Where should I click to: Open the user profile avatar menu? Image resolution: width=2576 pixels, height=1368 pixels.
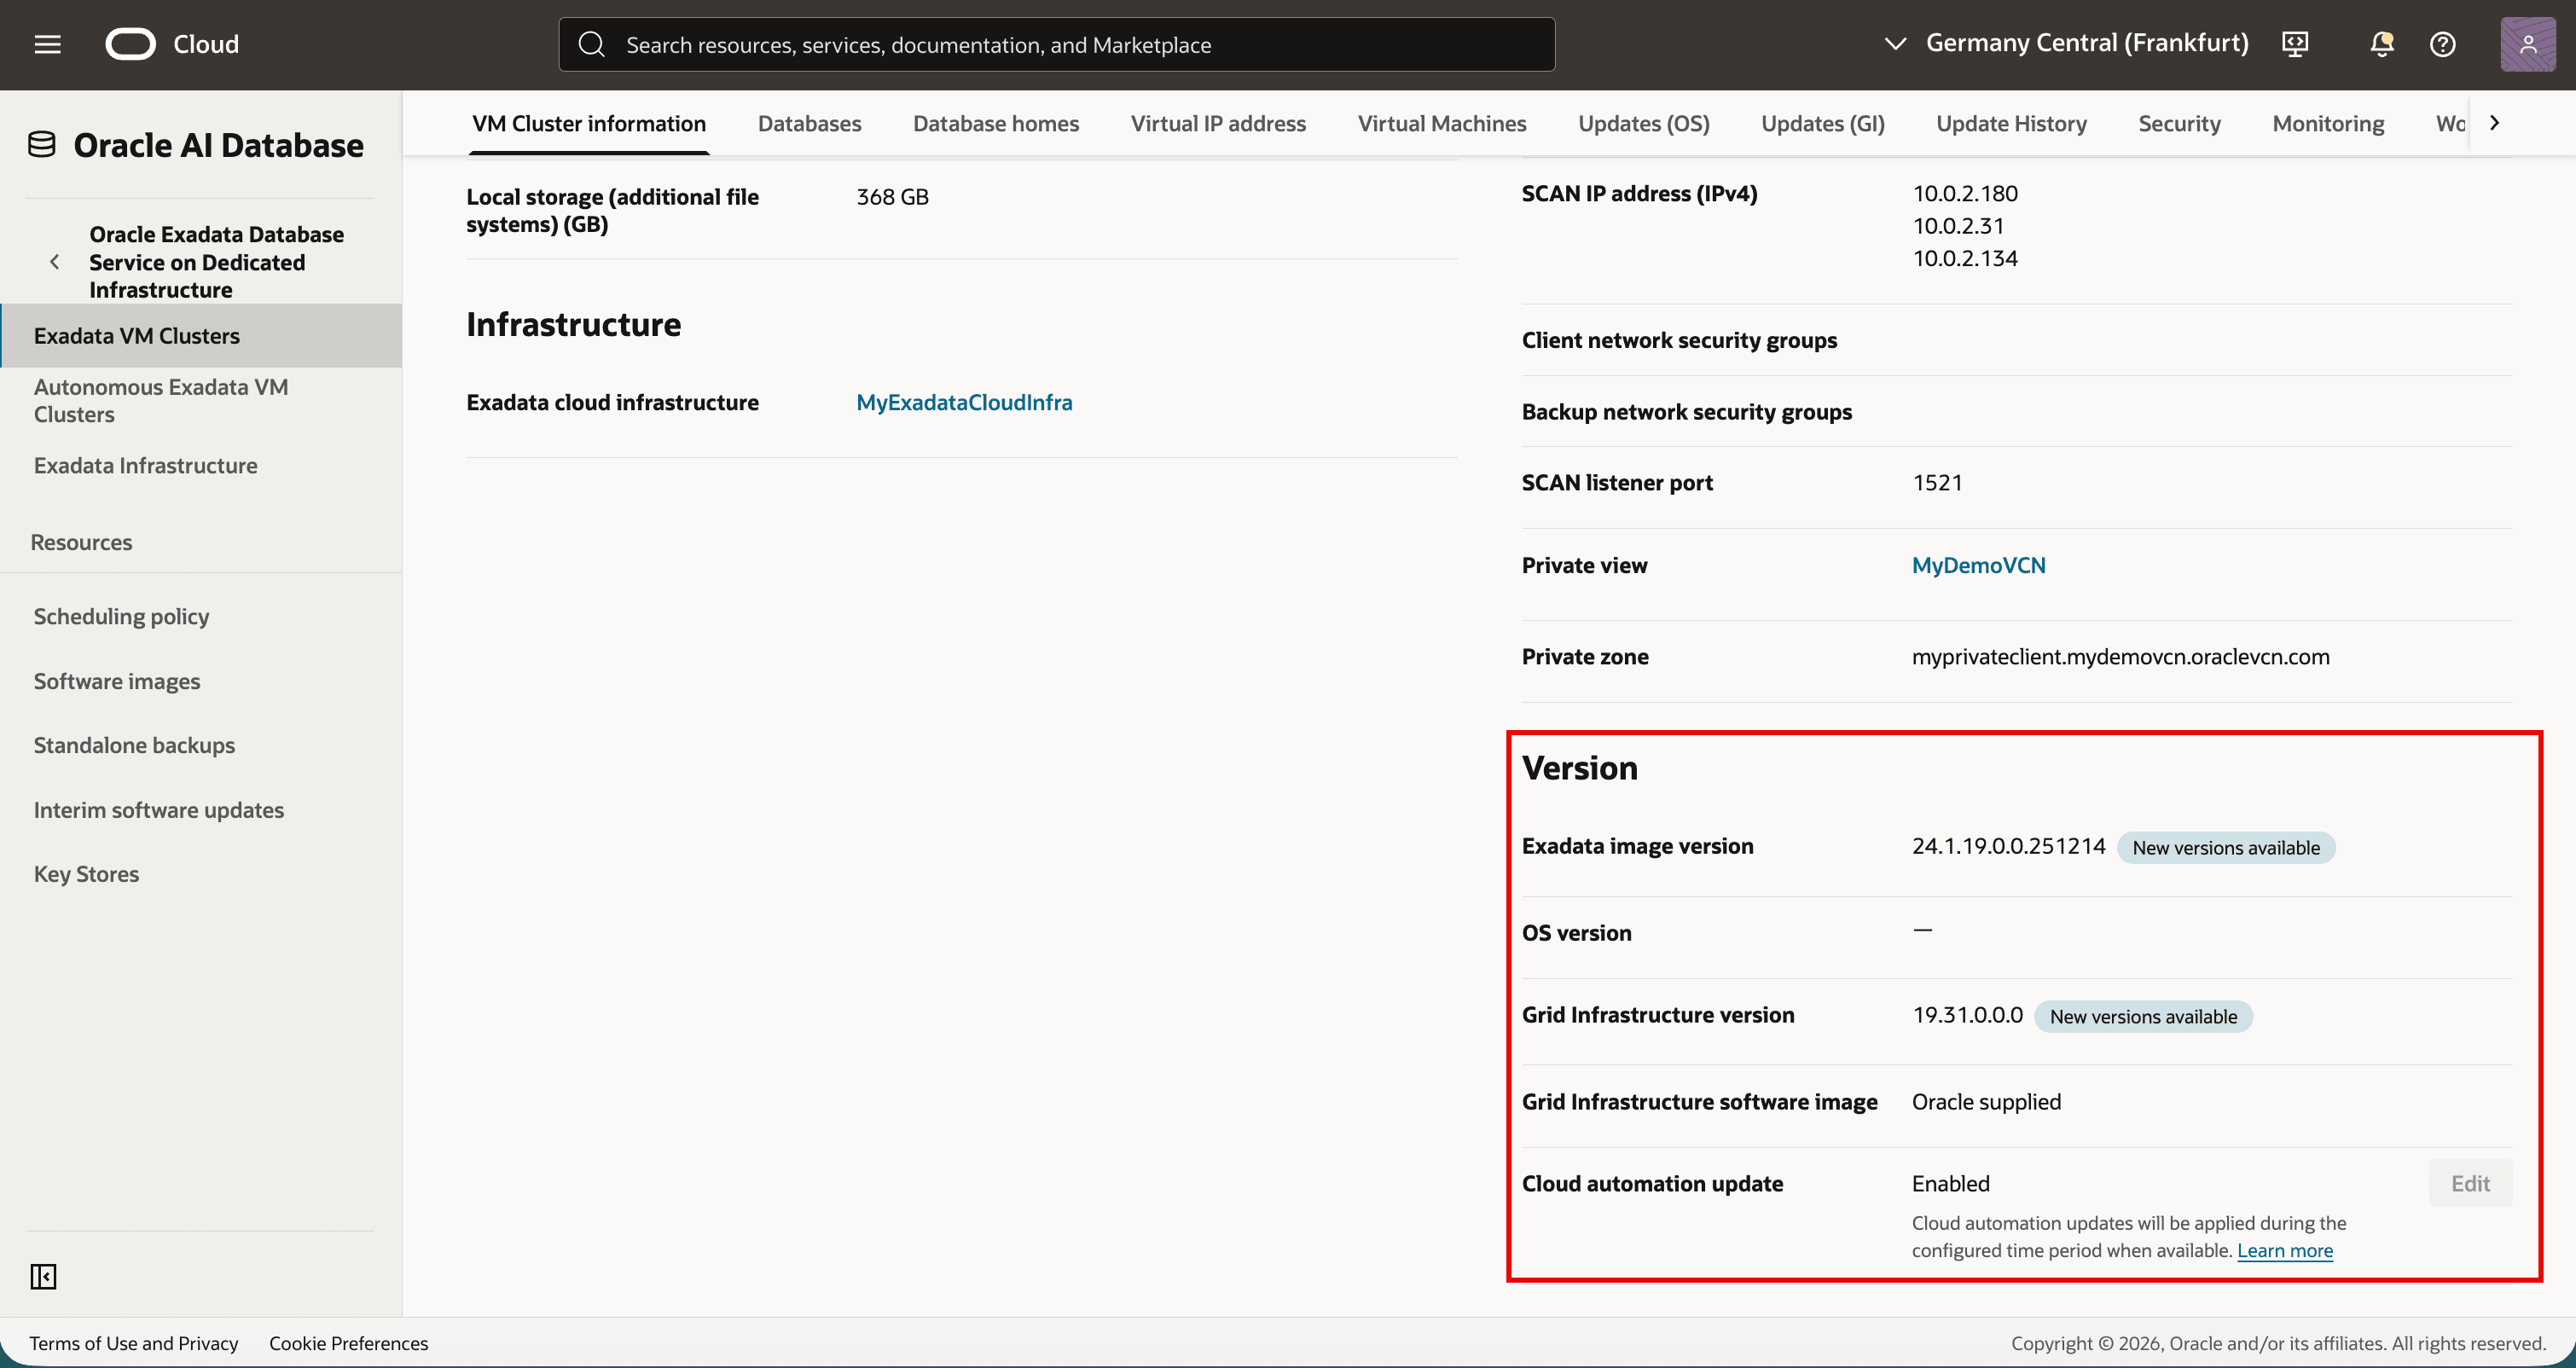tap(2528, 44)
